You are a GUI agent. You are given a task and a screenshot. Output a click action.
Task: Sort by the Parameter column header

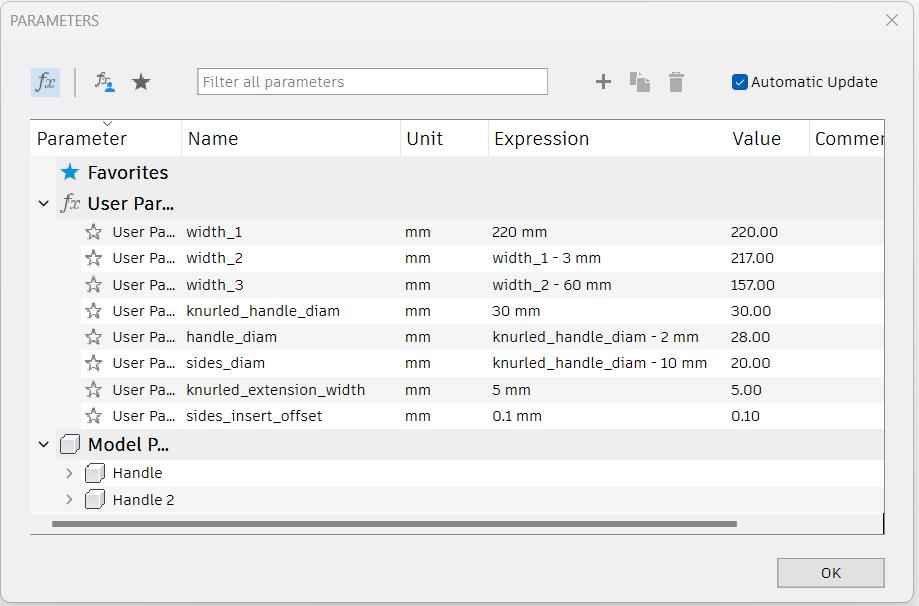[x=105, y=138]
